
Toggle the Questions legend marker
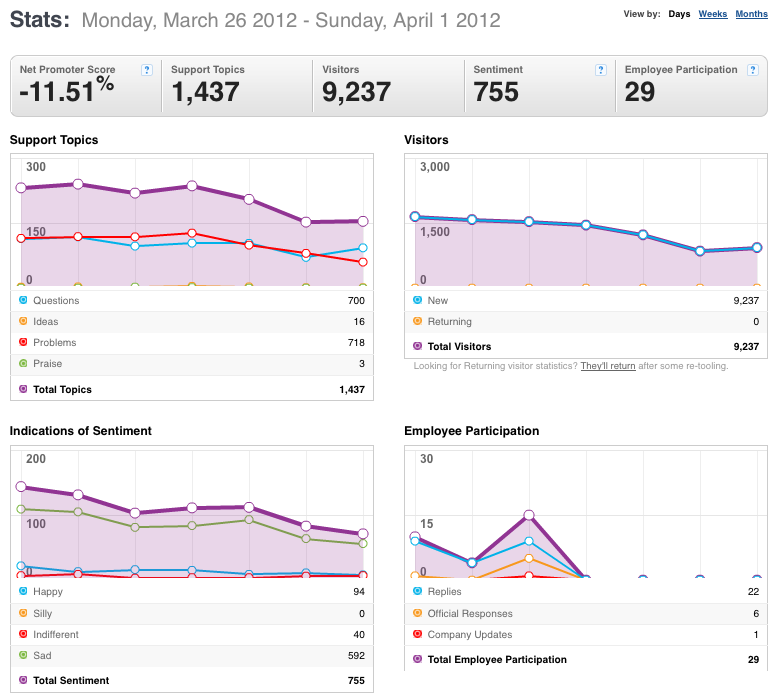tap(23, 300)
